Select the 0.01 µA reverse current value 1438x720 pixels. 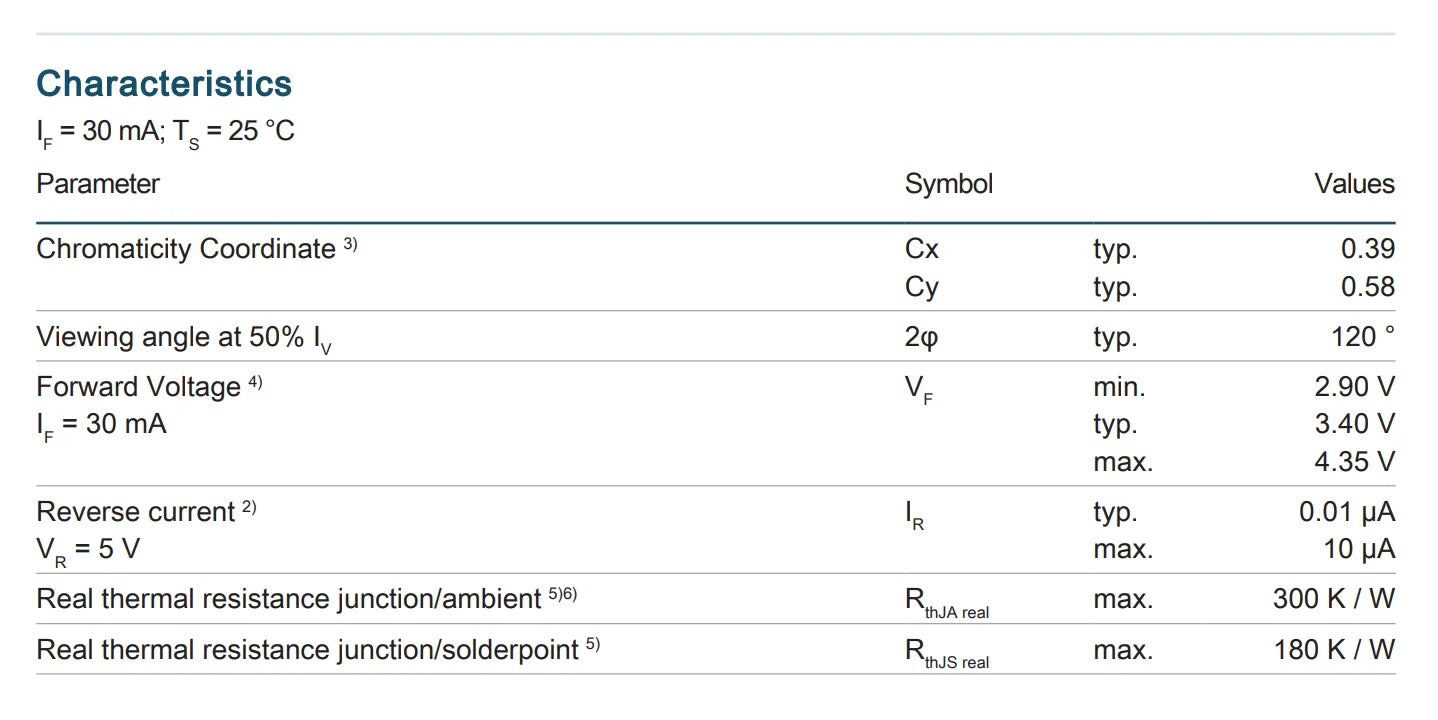click(x=1347, y=512)
